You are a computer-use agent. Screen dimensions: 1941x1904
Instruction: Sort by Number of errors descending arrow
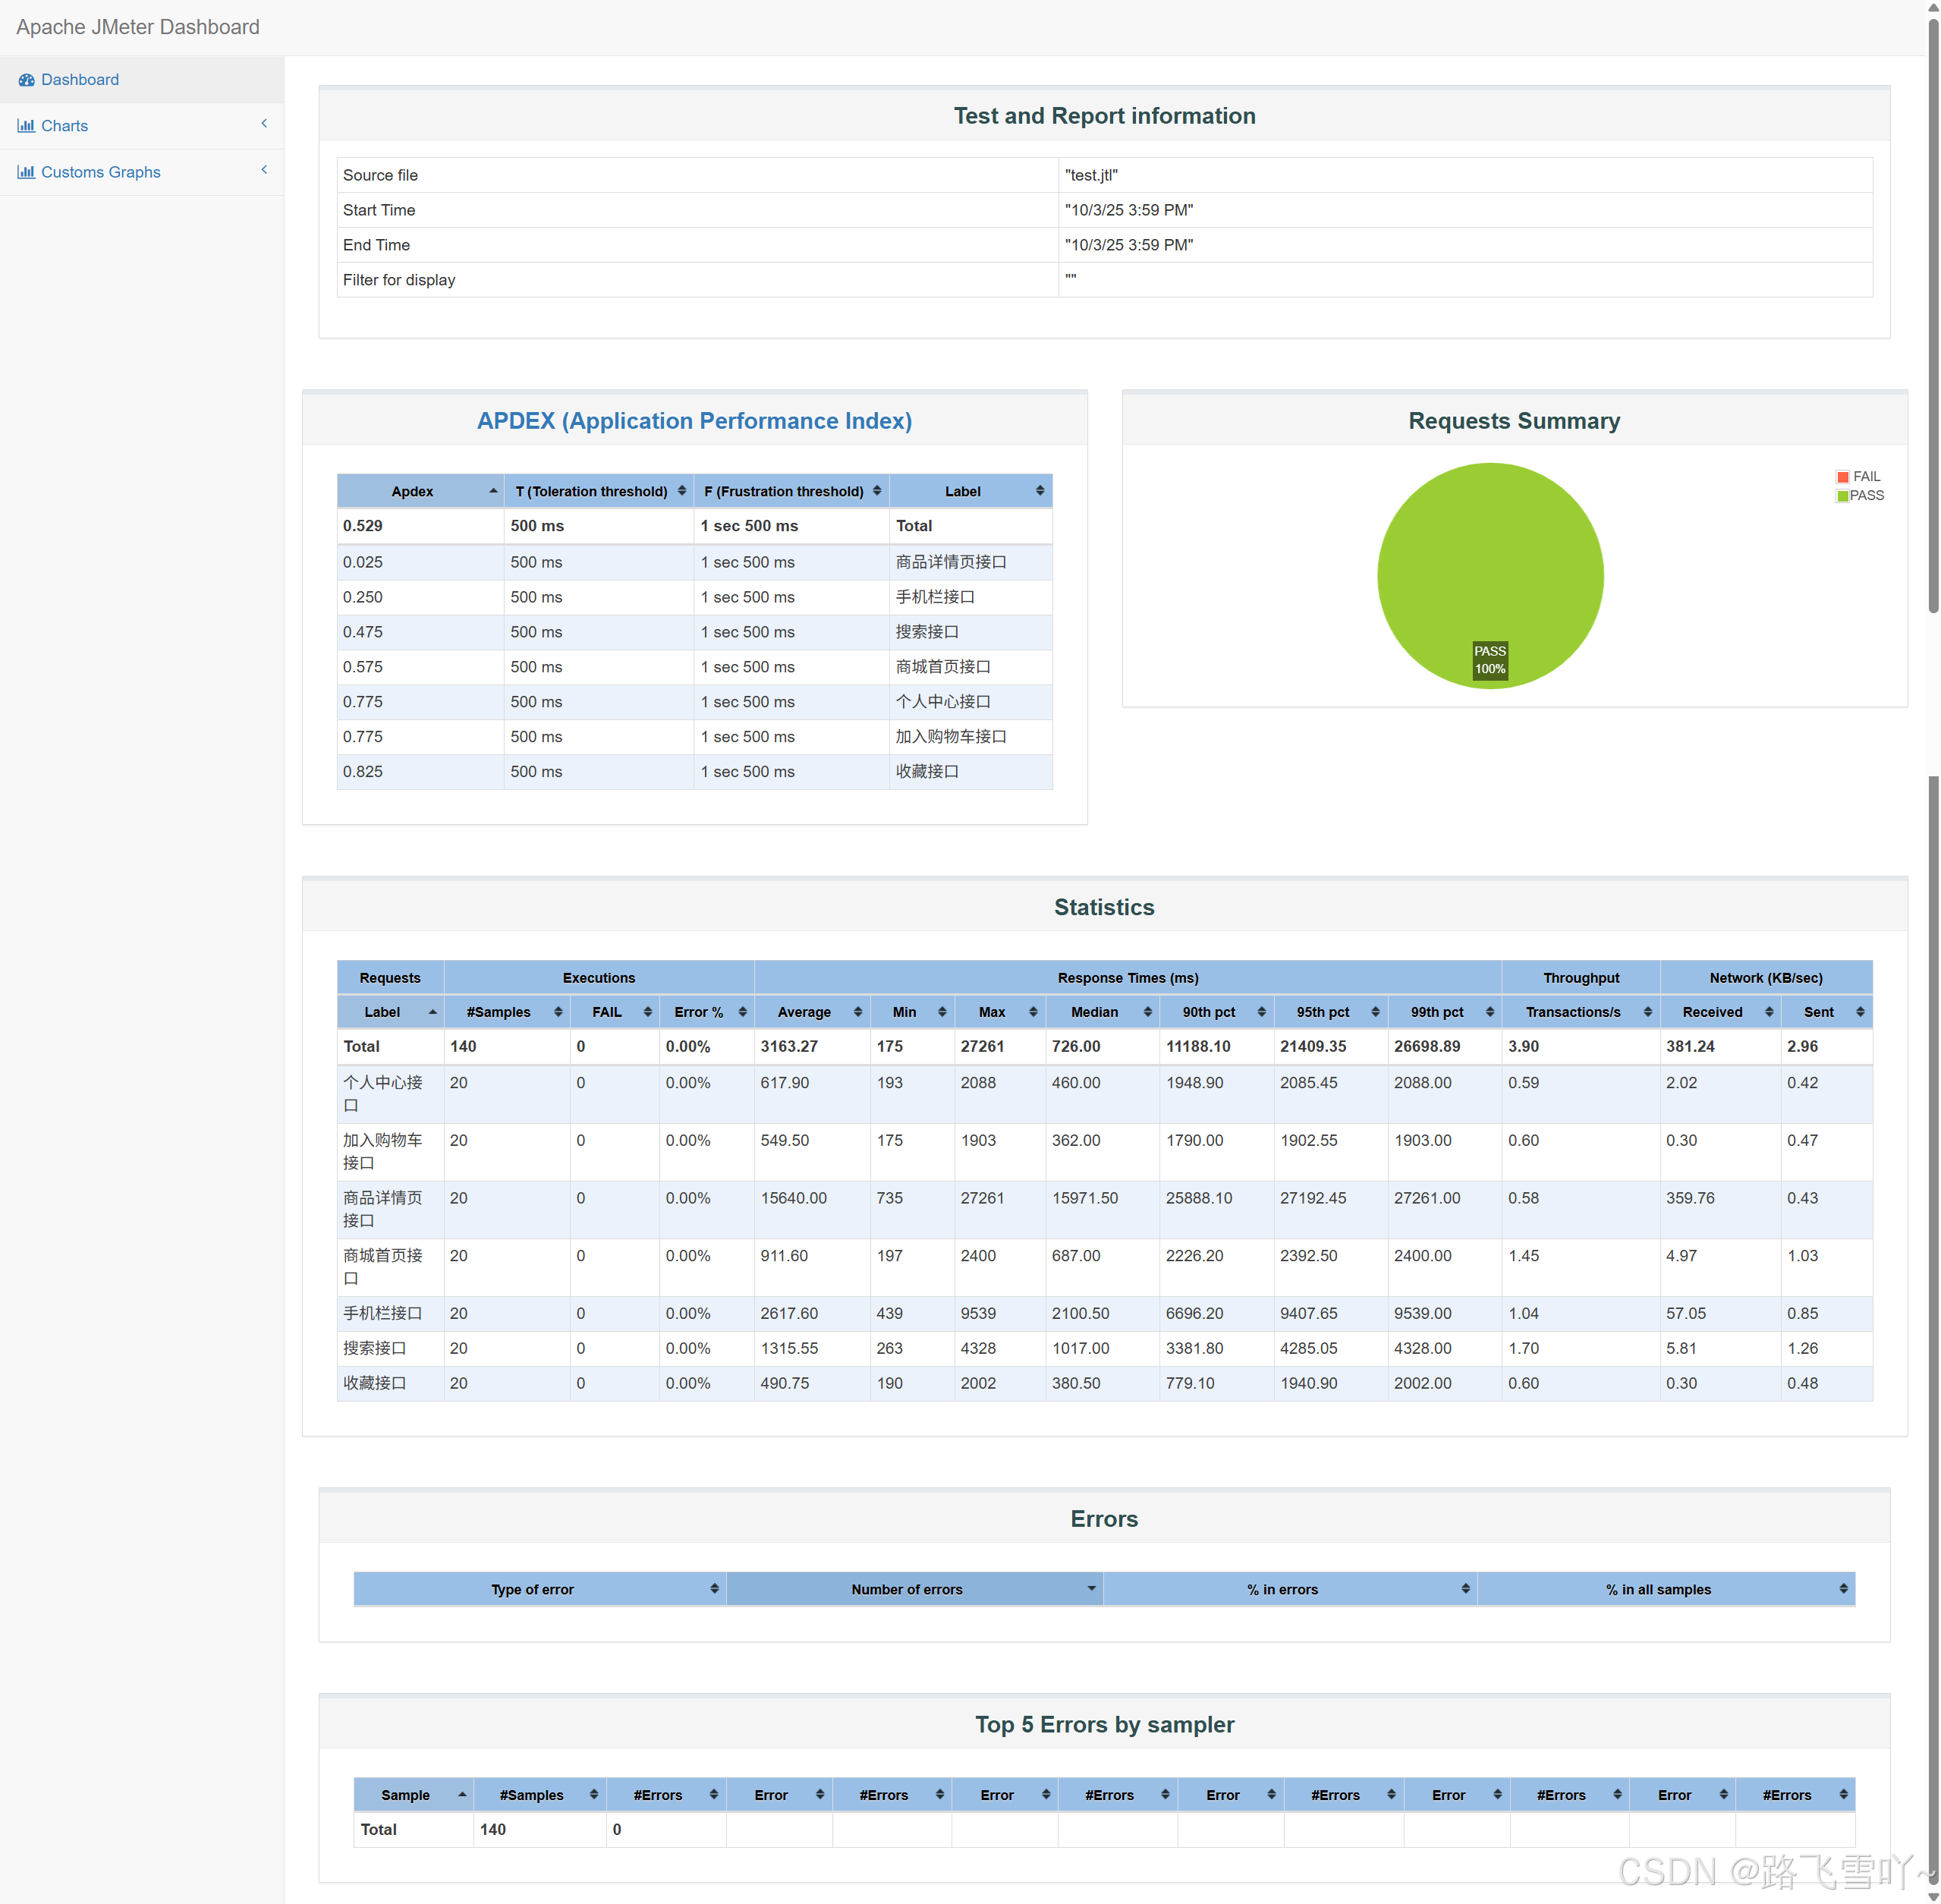tap(1091, 1588)
